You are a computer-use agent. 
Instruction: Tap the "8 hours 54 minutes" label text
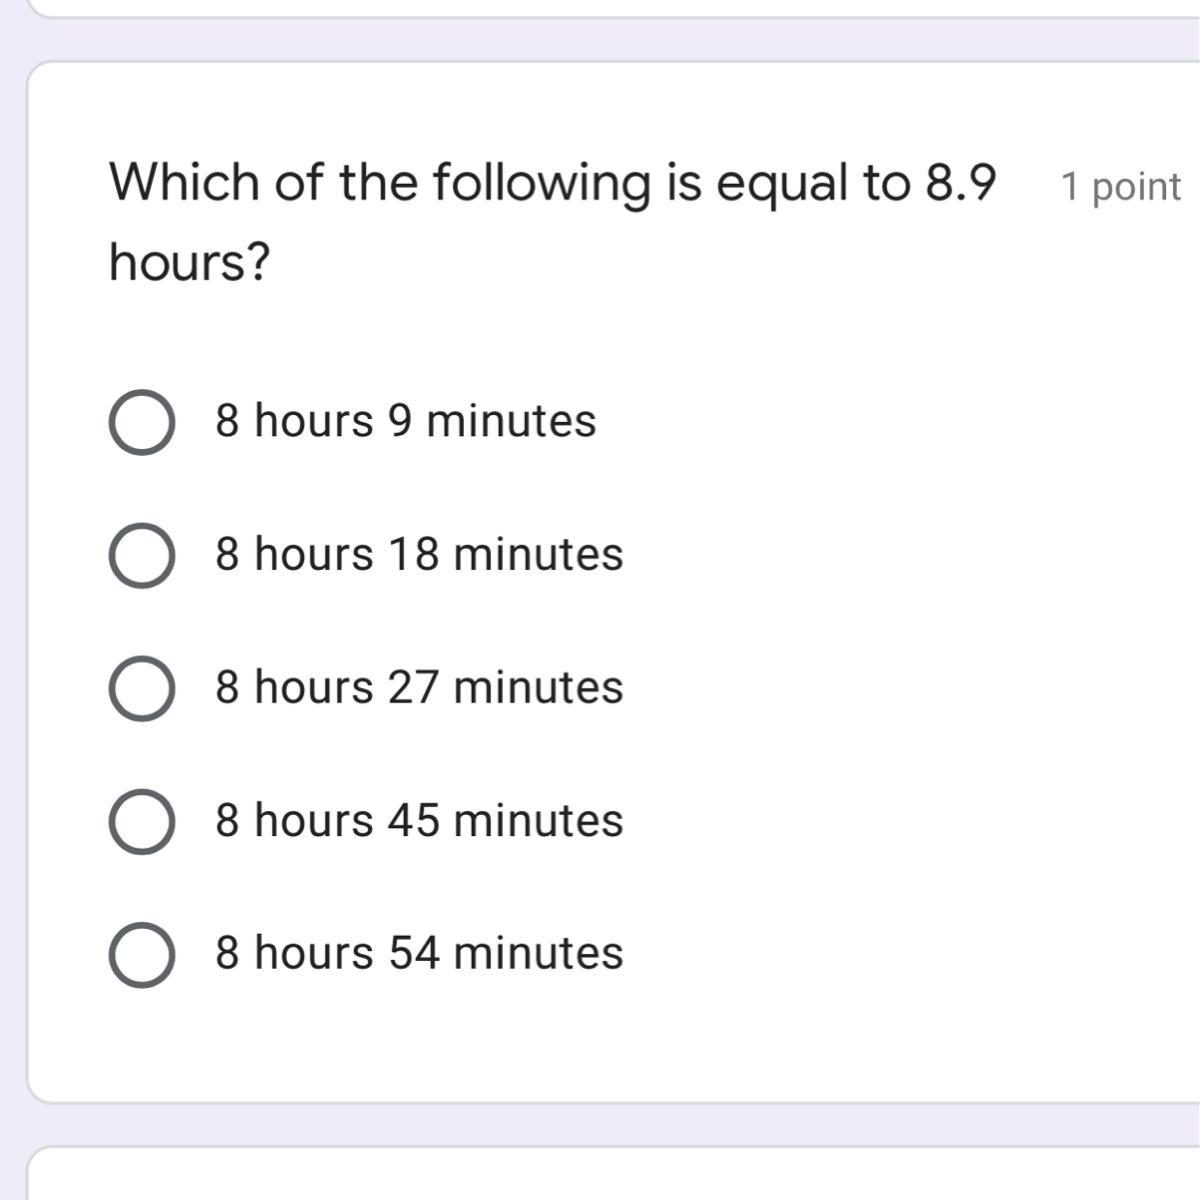(419, 953)
